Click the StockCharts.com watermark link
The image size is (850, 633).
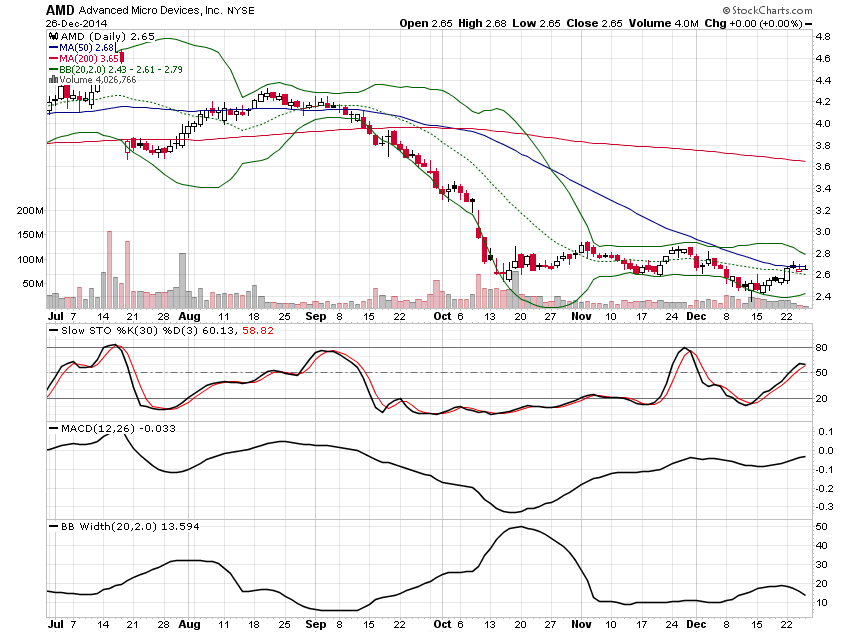[x=768, y=10]
